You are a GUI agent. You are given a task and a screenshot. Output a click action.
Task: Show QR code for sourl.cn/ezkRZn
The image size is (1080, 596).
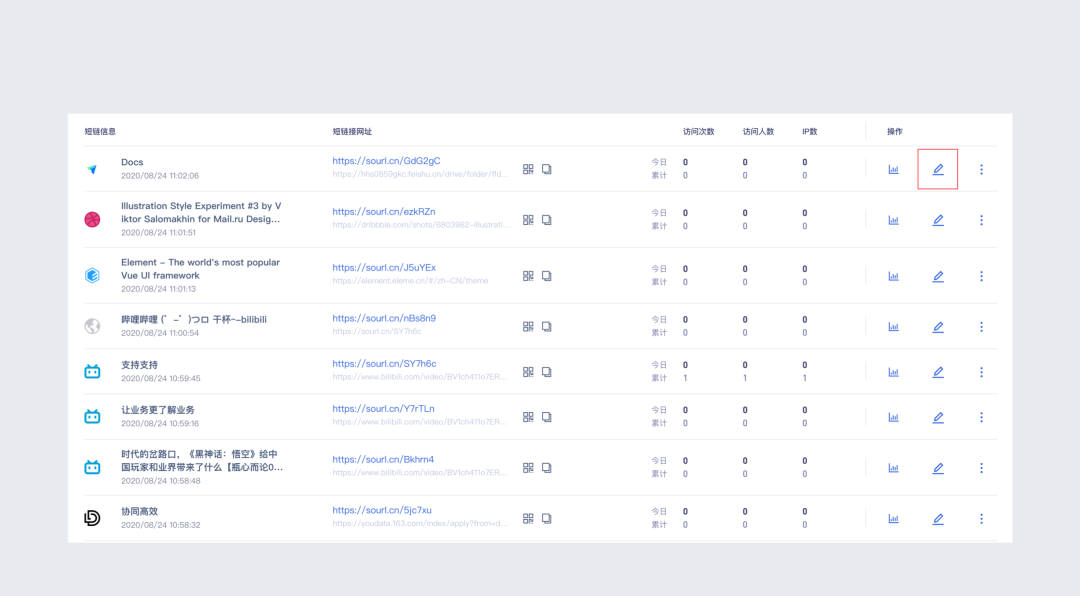[528, 220]
